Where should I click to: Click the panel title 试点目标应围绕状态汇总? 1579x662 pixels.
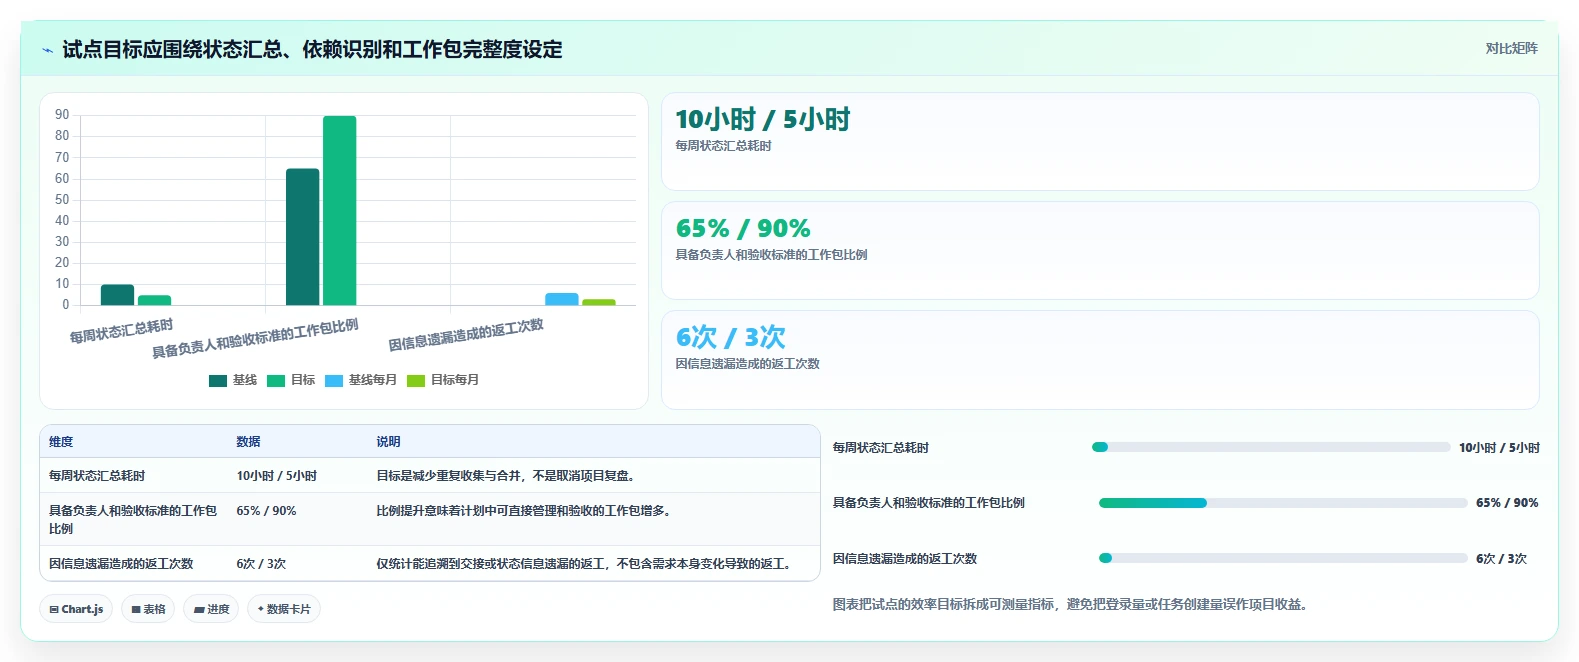click(x=312, y=50)
